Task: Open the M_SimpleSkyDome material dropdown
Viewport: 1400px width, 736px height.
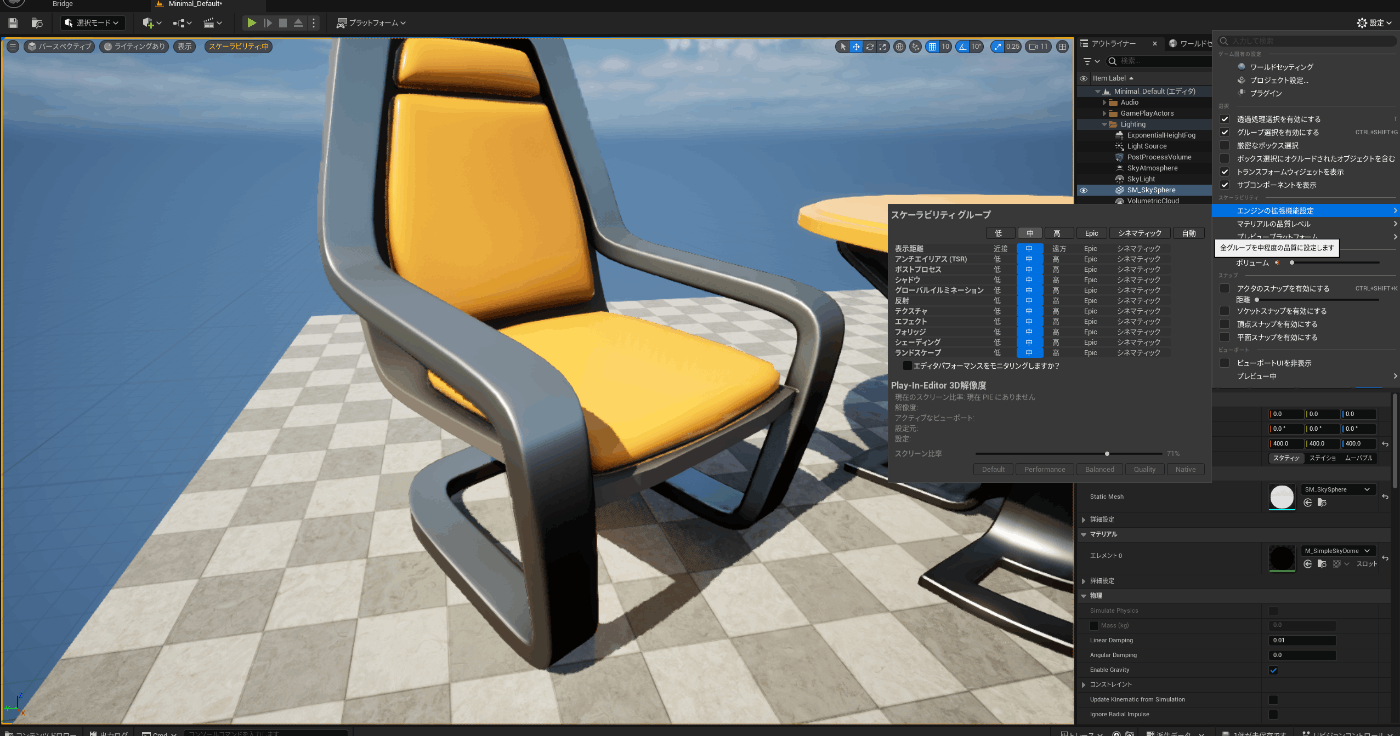Action: coord(1338,550)
